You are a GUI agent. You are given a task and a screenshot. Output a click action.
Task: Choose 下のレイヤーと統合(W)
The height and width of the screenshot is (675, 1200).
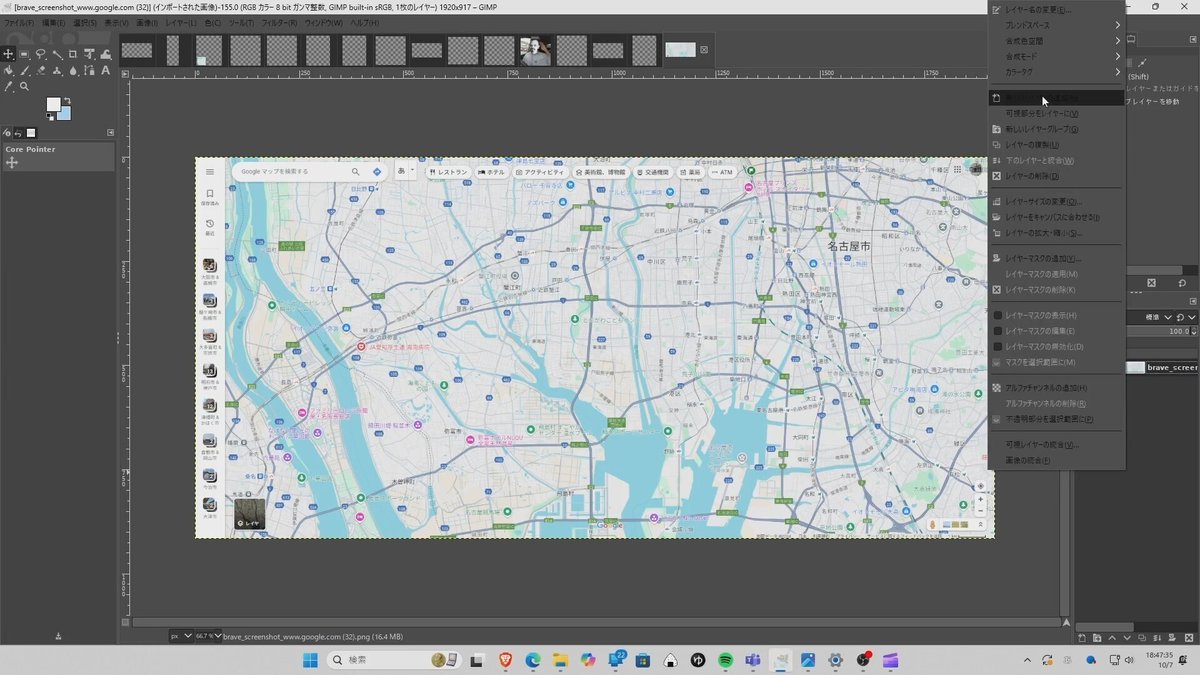pyautogui.click(x=1056, y=160)
